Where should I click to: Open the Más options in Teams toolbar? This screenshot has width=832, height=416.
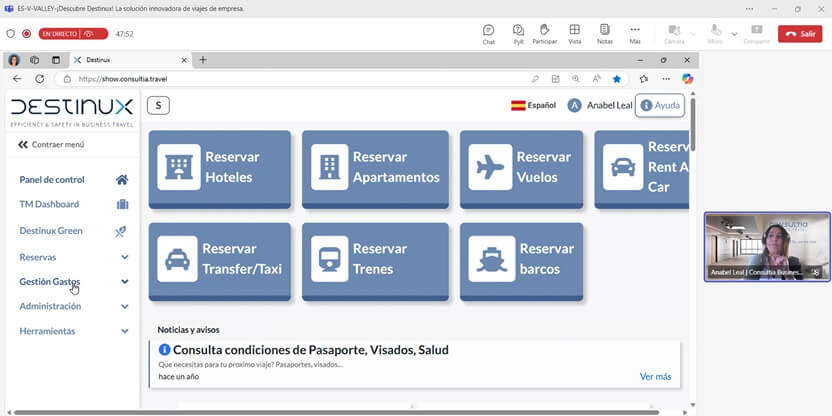pos(635,34)
